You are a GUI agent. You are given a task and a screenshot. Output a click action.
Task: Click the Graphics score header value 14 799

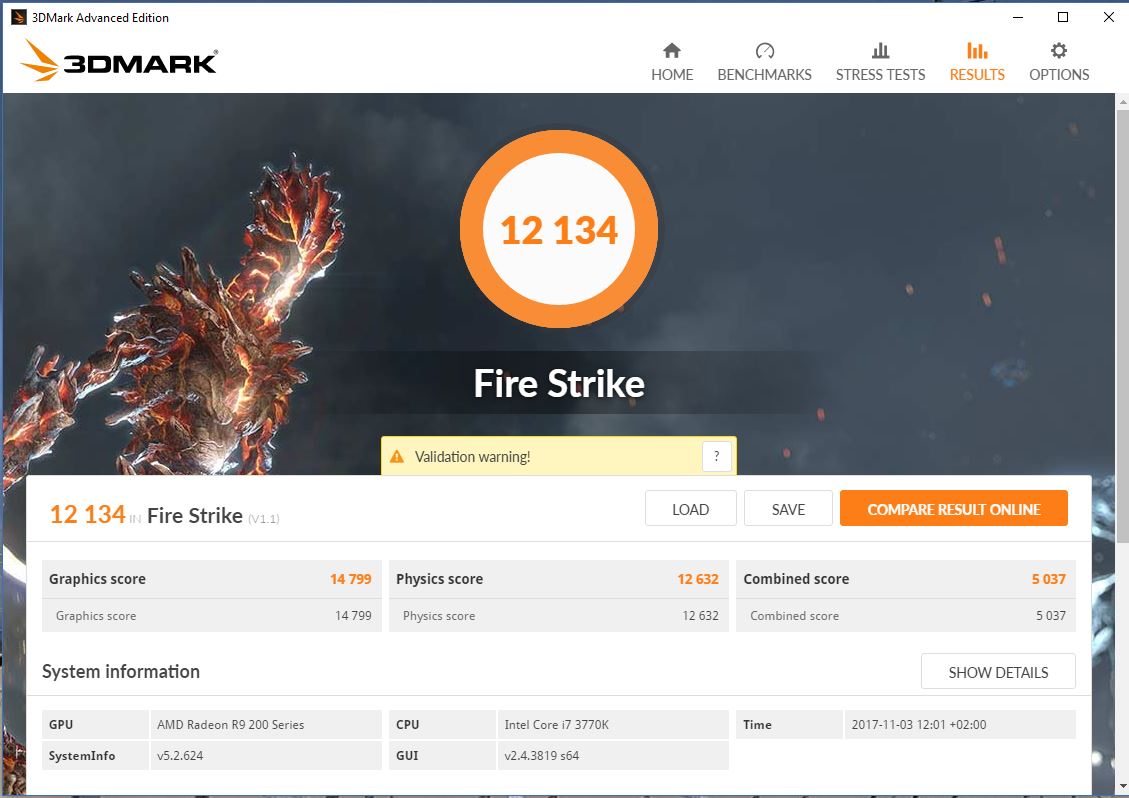351,579
